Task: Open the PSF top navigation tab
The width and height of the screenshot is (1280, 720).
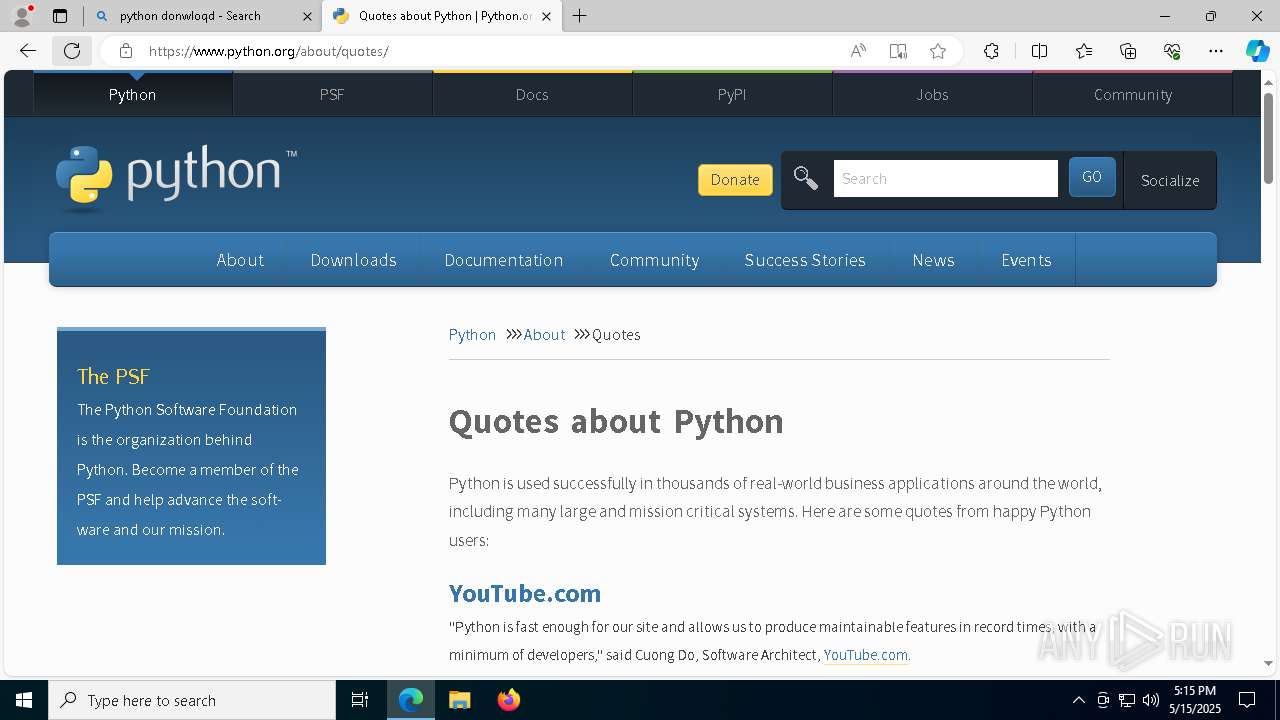Action: [x=332, y=94]
